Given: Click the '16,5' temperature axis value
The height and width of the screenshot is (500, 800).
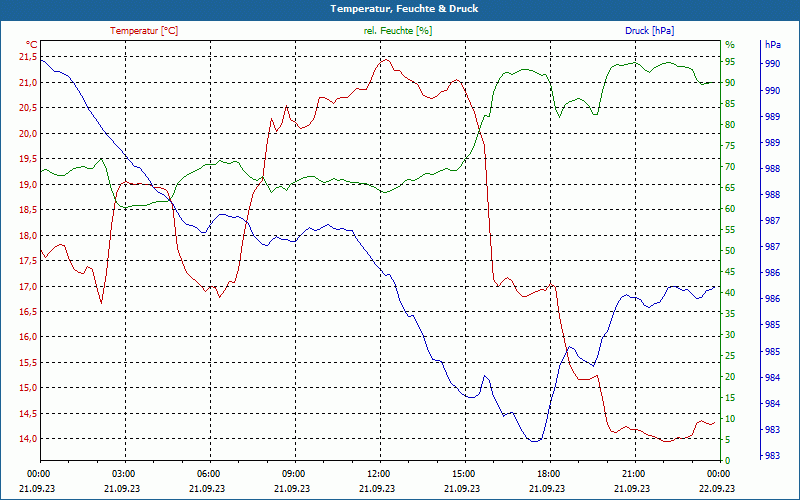Looking at the screenshot, I should click(x=28, y=312).
